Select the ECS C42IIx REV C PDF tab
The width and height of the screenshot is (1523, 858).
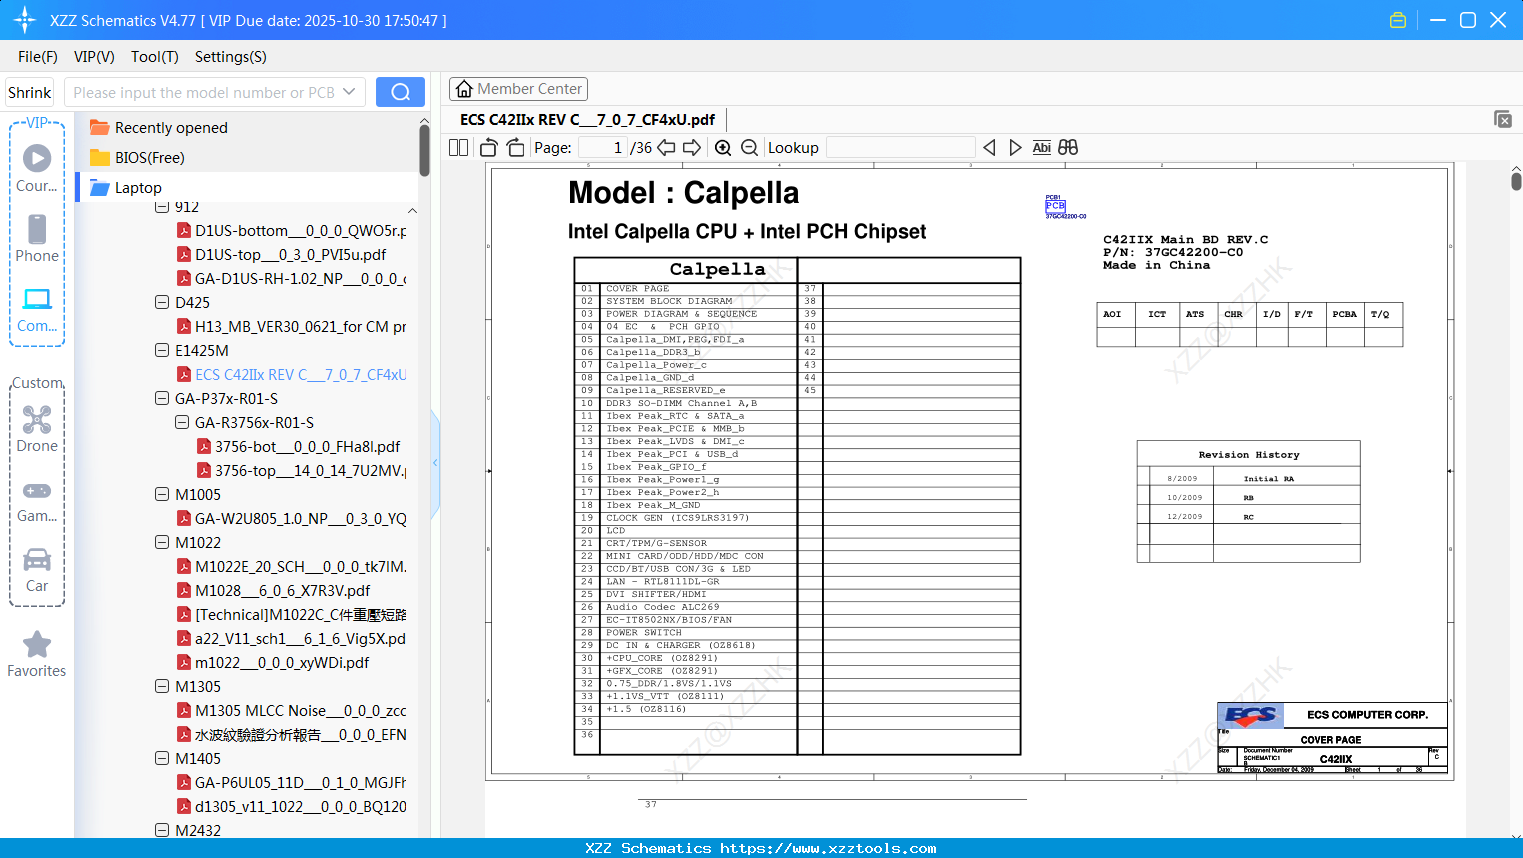(588, 120)
